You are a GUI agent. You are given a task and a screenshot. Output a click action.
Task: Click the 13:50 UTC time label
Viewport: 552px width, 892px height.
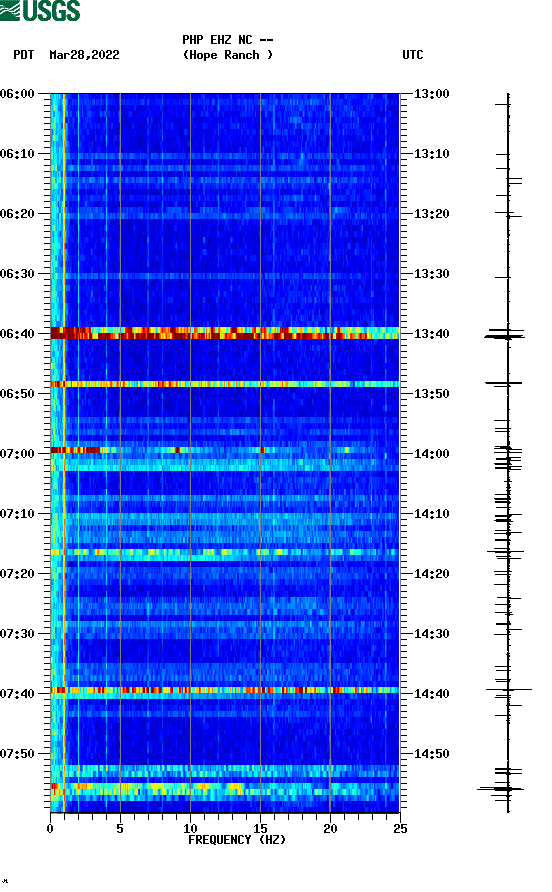(x=431, y=394)
